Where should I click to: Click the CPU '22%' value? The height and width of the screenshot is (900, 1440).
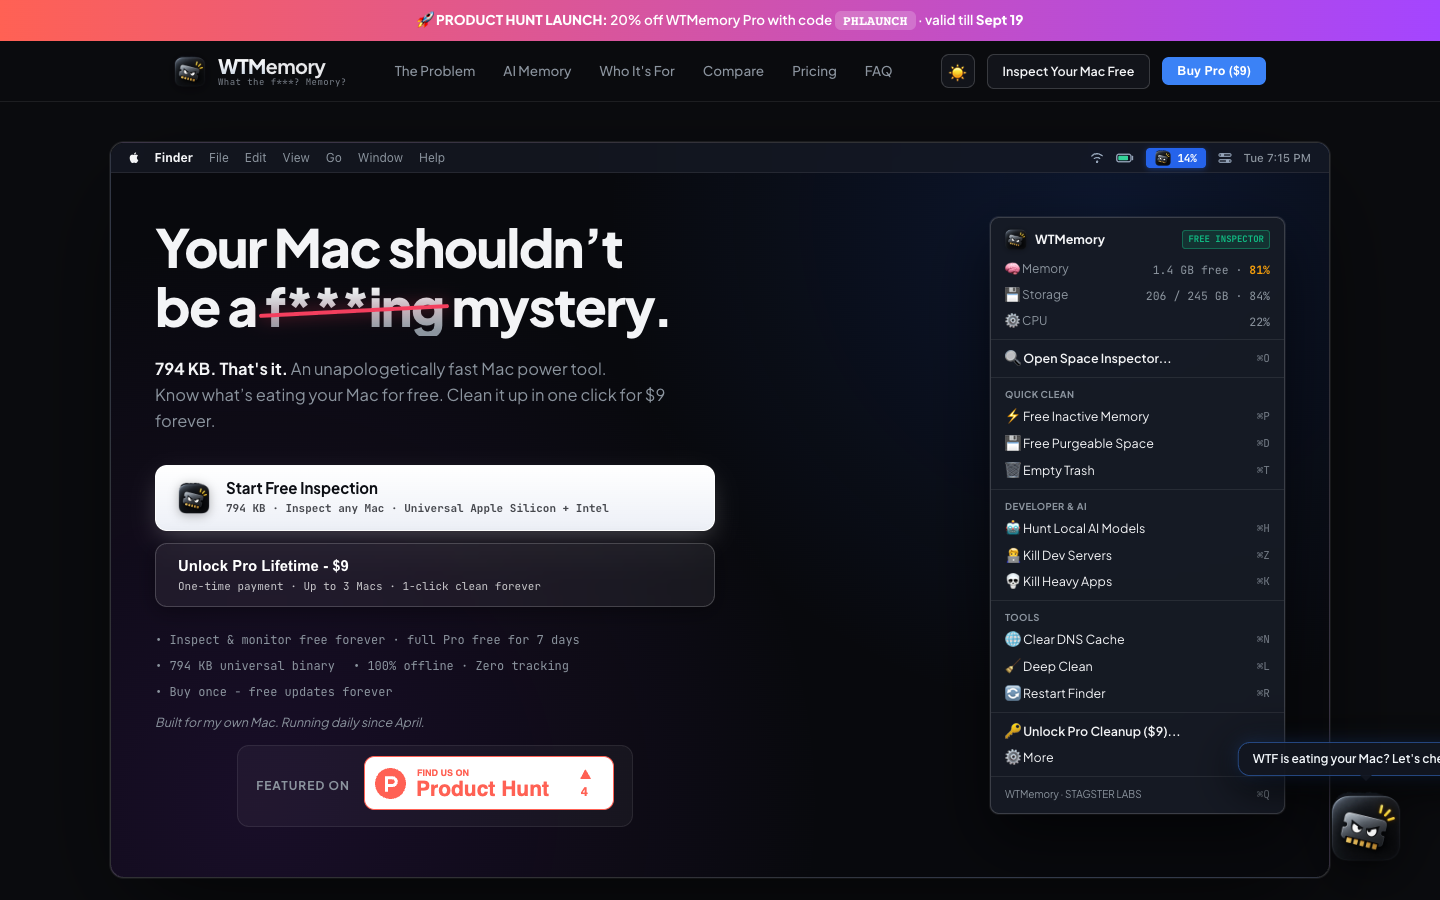pyautogui.click(x=1260, y=322)
